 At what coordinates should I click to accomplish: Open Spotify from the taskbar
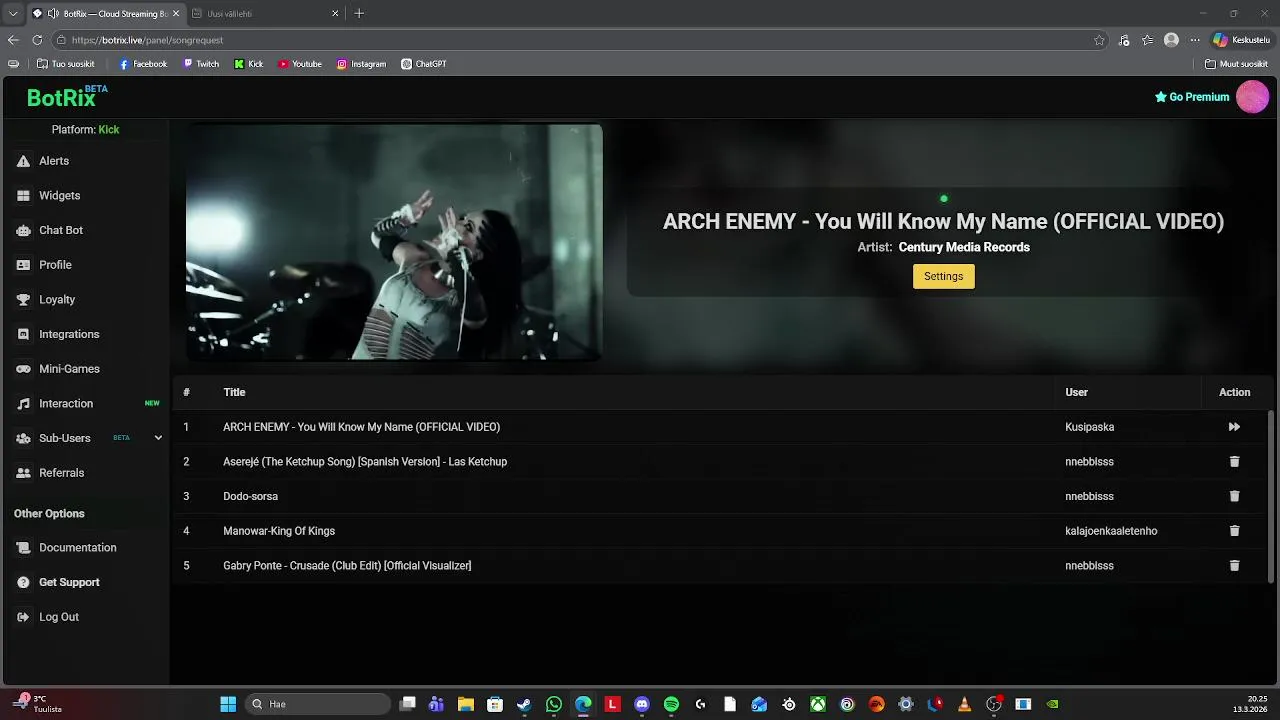(671, 704)
